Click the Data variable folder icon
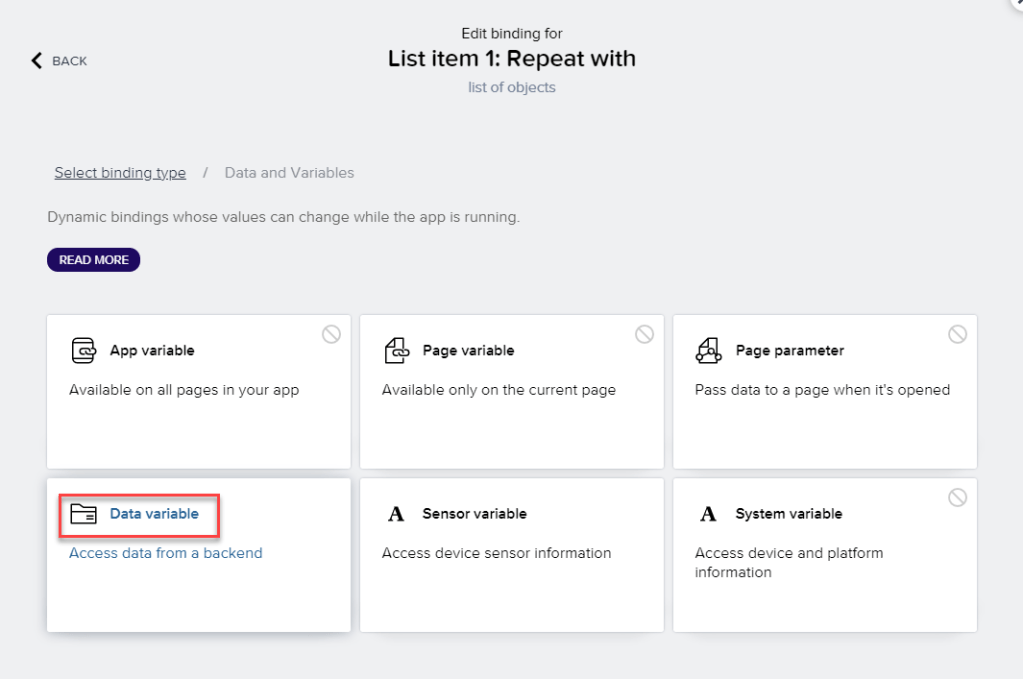This screenshot has height=679, width=1023. (83, 514)
